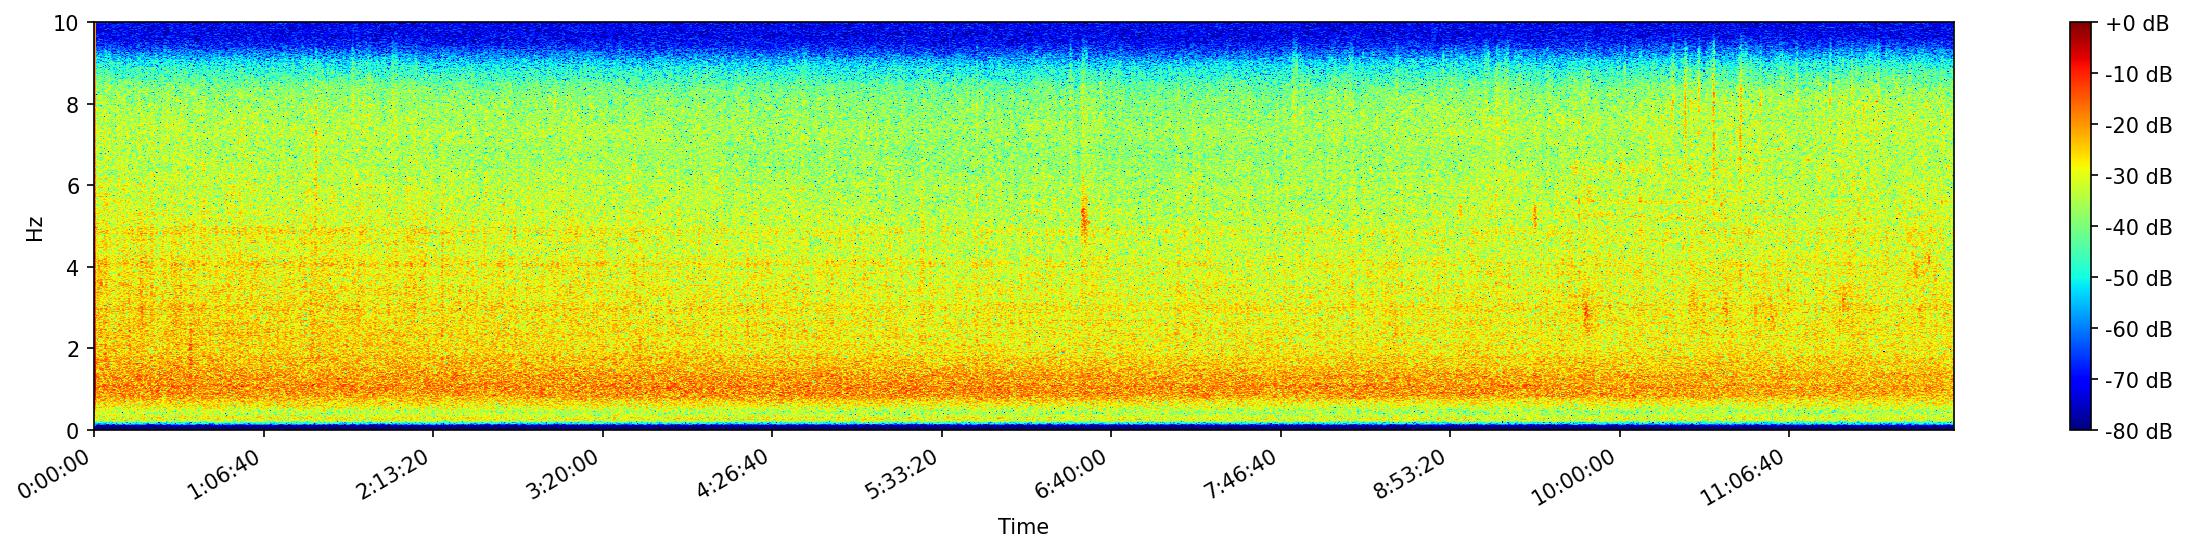This screenshot has width=2188, height=552.
Task: Click the +0 dB colorbar label
Action: [2137, 24]
